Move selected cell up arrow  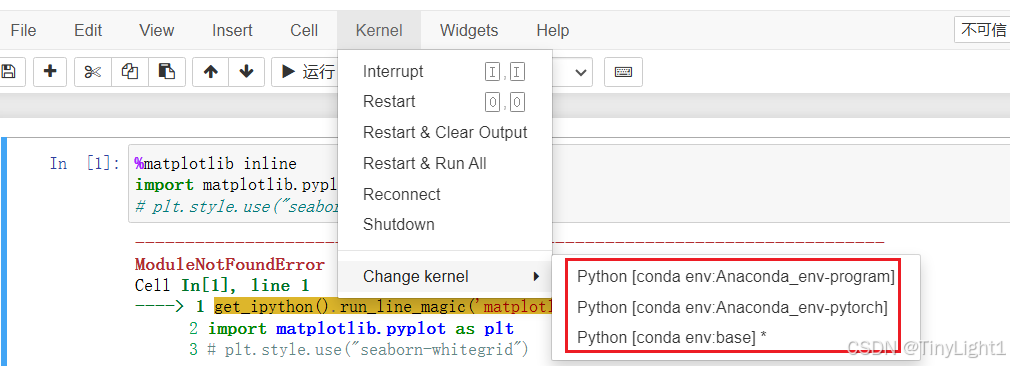click(x=211, y=72)
